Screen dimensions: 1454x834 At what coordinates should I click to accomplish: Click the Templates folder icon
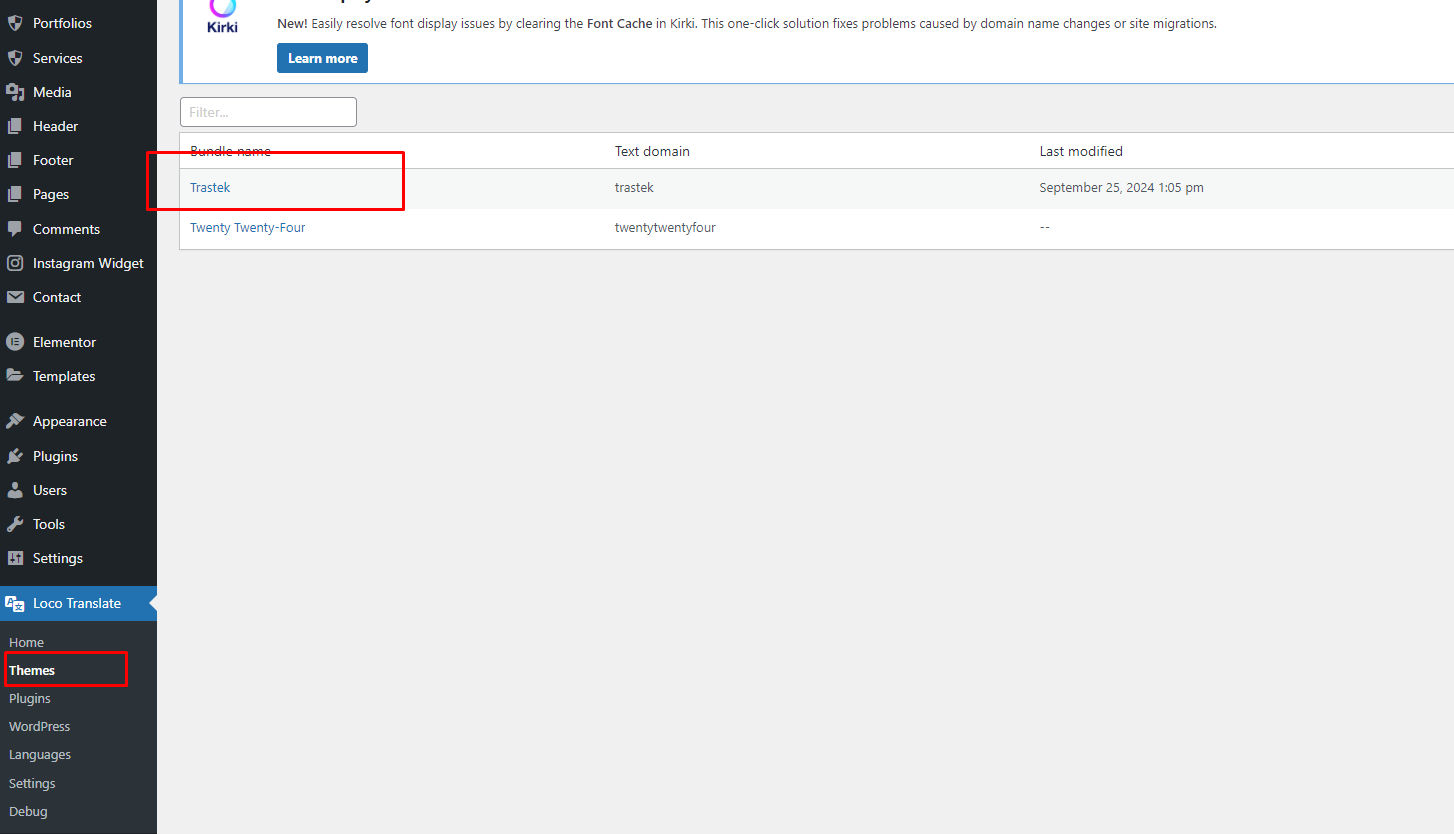(x=15, y=376)
